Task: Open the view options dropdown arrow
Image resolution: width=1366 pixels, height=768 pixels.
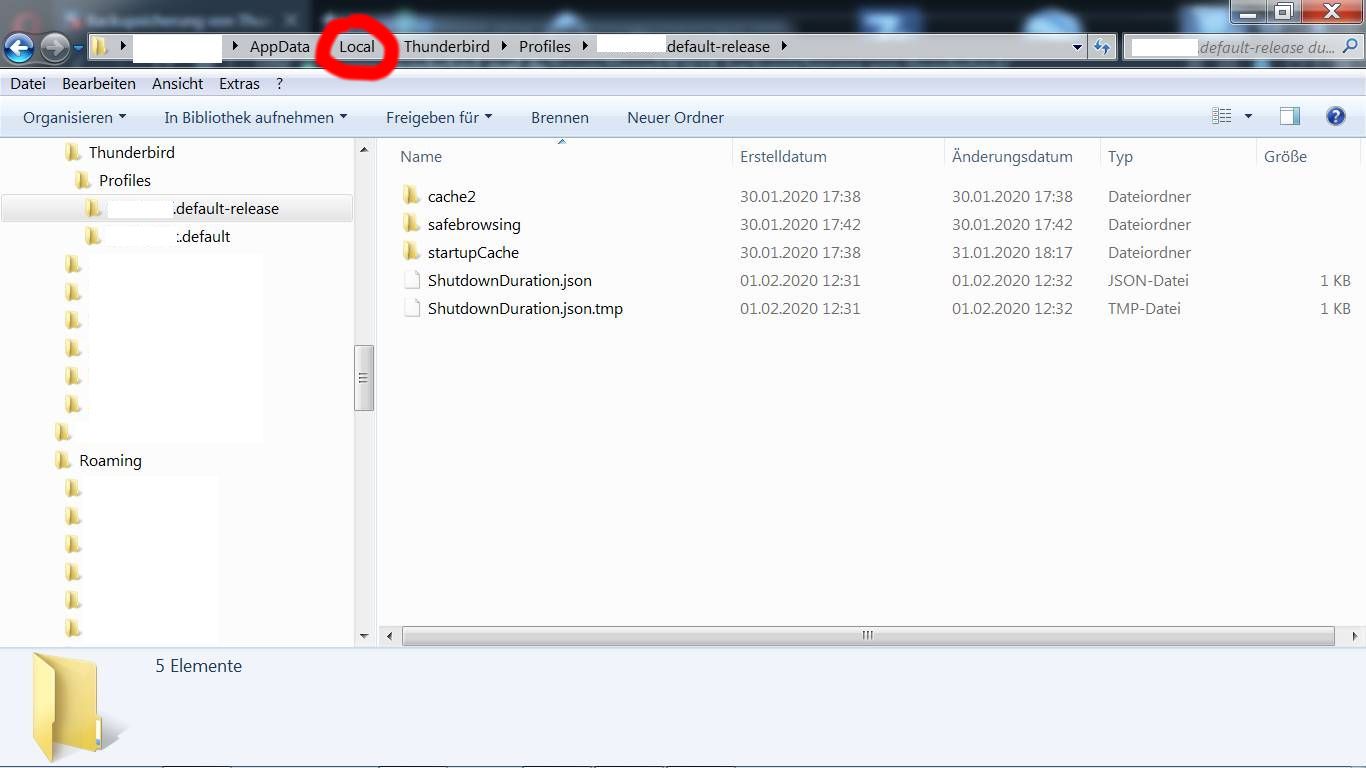Action: (x=1248, y=117)
